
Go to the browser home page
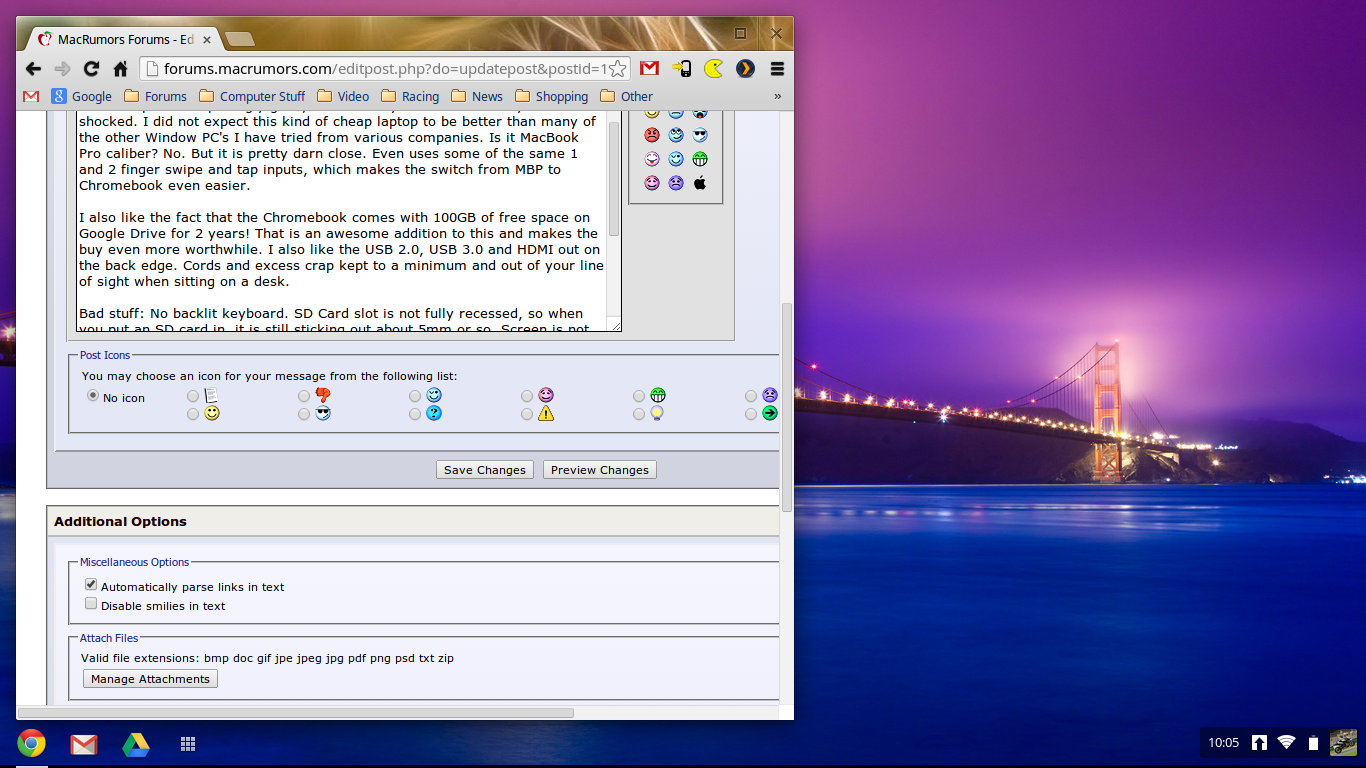(120, 69)
